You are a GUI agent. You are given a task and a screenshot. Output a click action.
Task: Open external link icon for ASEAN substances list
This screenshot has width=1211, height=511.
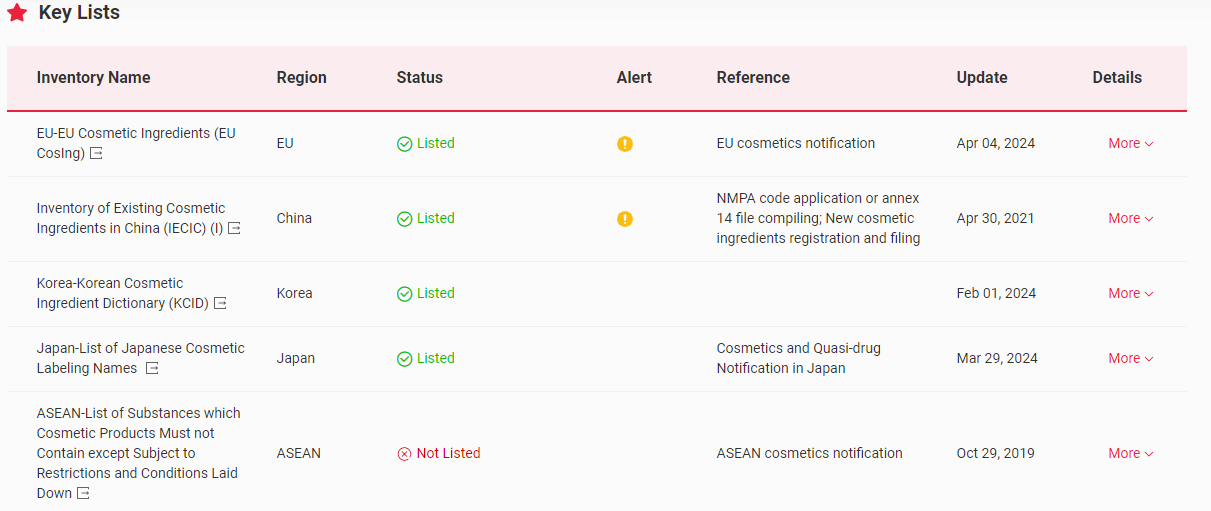[x=83, y=494]
